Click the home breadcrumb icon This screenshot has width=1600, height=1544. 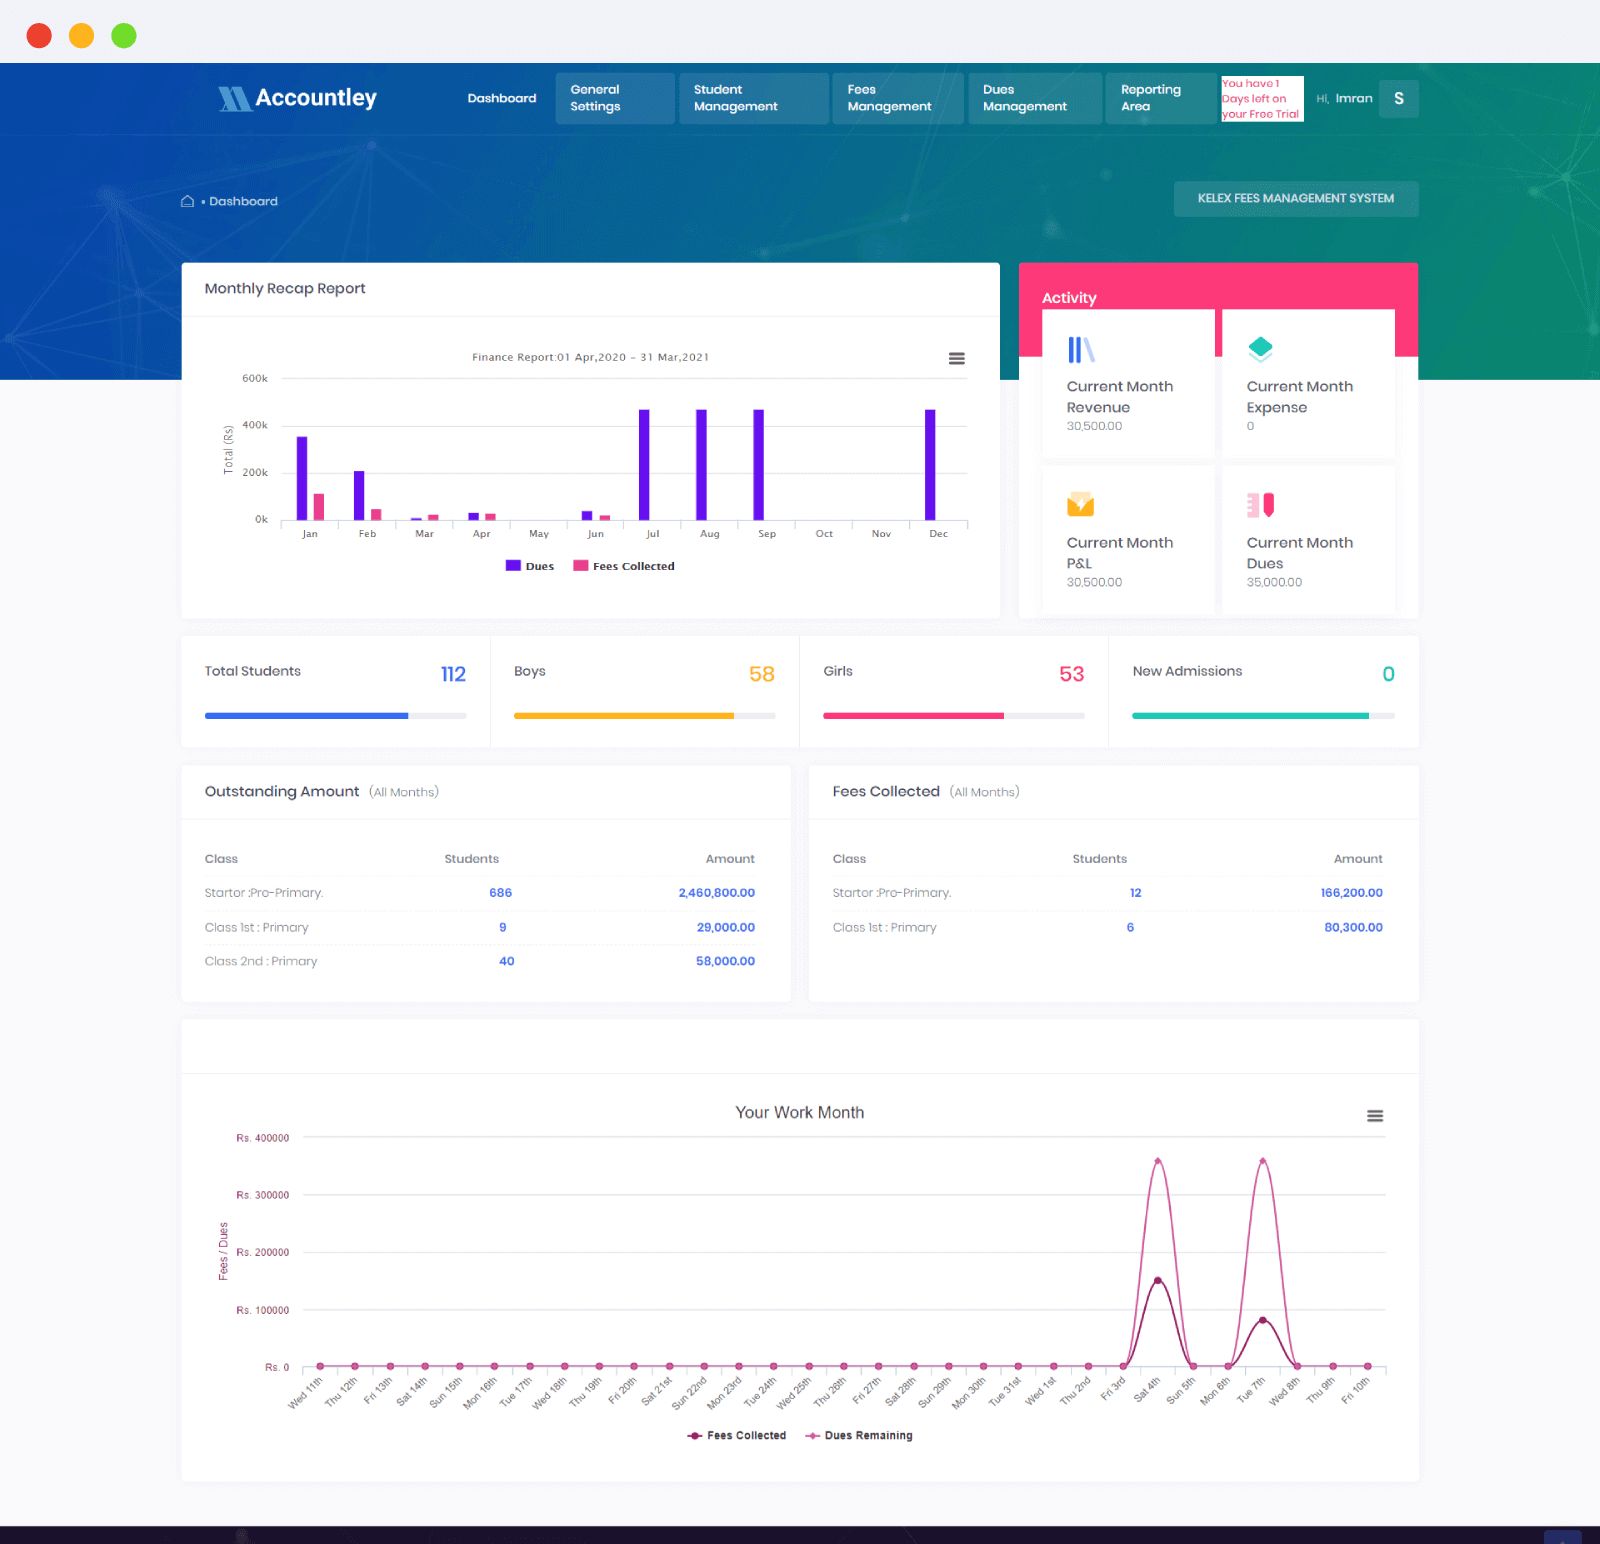click(187, 201)
